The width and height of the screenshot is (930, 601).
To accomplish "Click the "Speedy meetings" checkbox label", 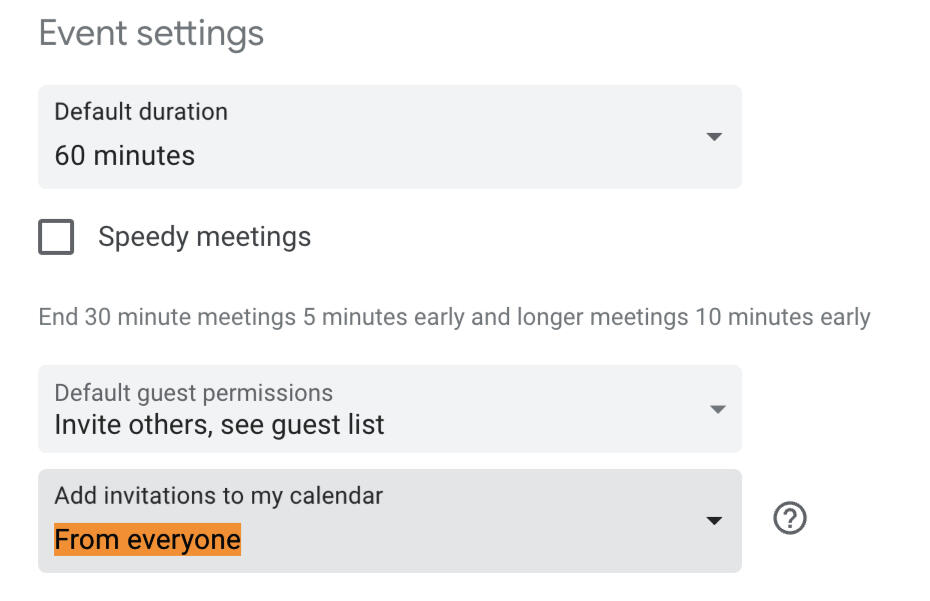I will click(x=204, y=237).
